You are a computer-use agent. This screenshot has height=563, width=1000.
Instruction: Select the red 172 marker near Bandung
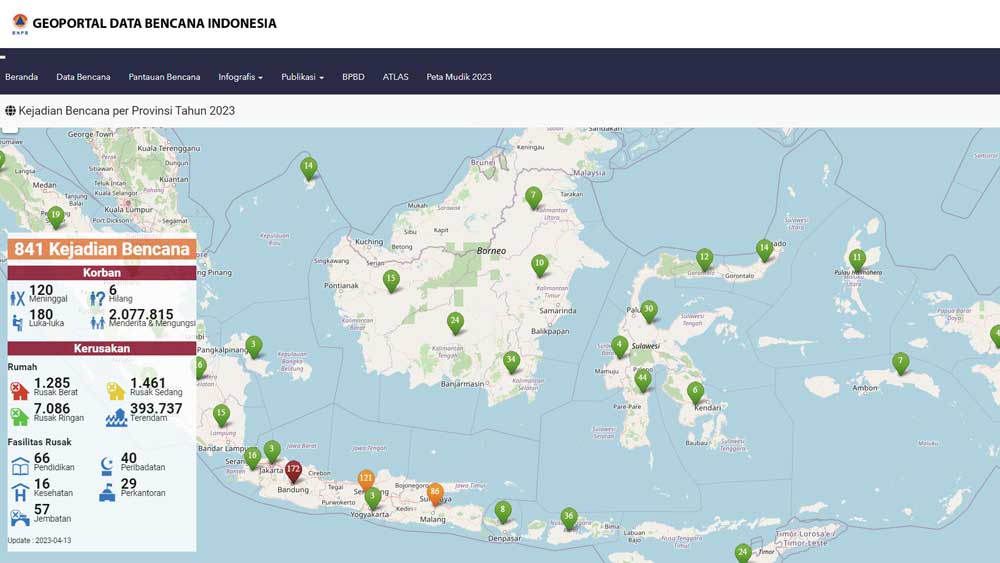[x=293, y=469]
